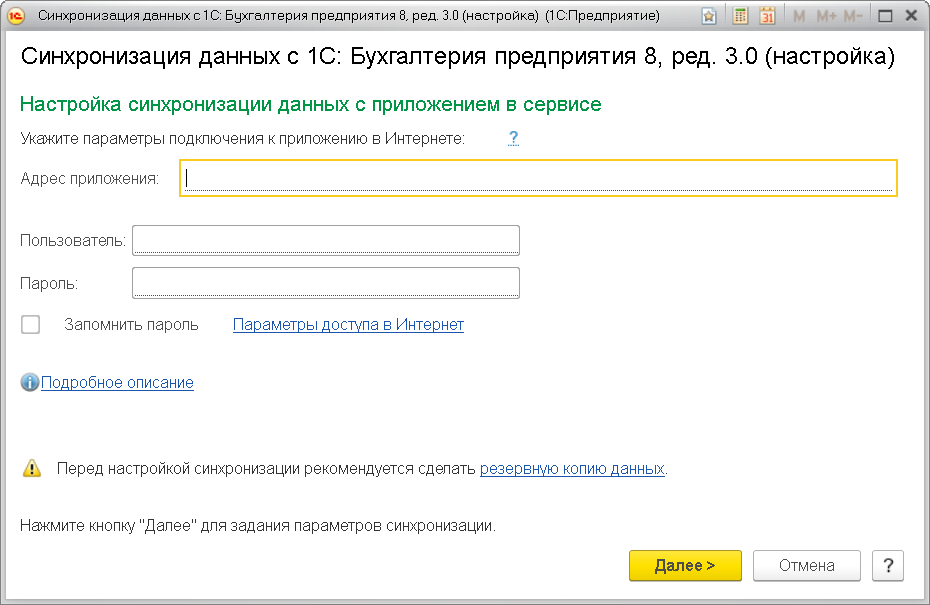This screenshot has height=605, width=930.
Task: Open the calculator from title bar
Action: pyautogui.click(x=740, y=16)
